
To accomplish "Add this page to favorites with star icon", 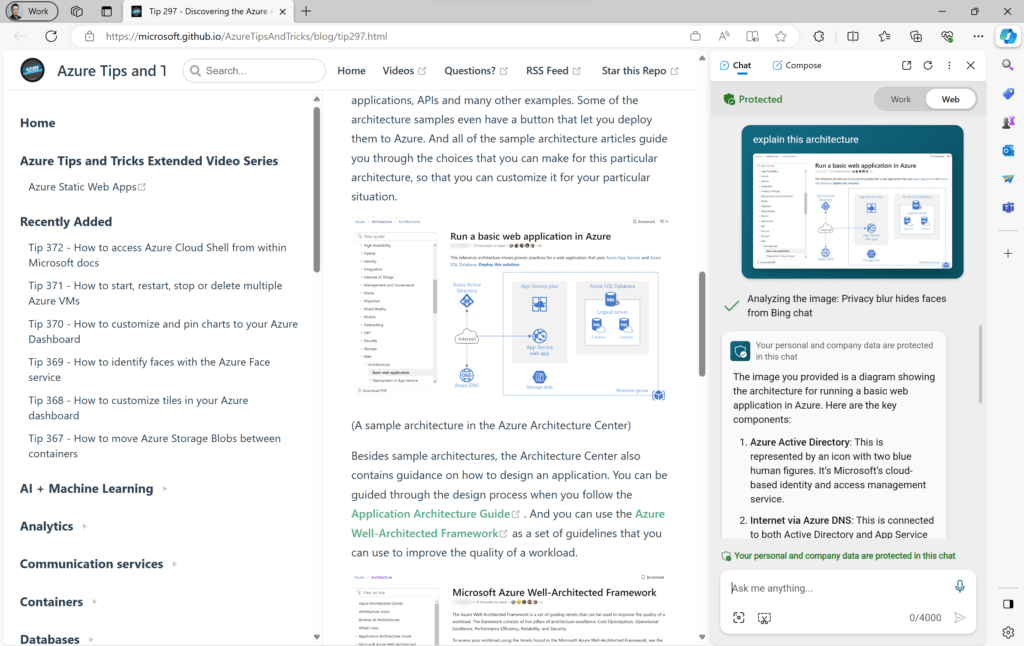I will coord(781,36).
